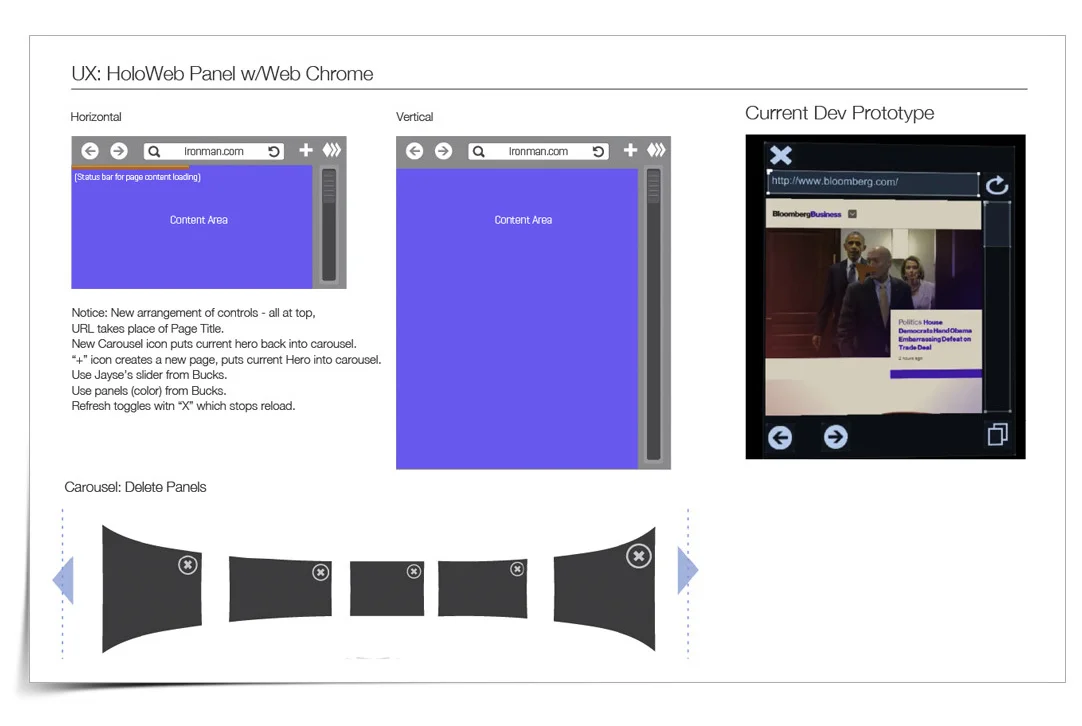
Task: Click search magnifier in Vertical panel URL bar
Action: 479,151
